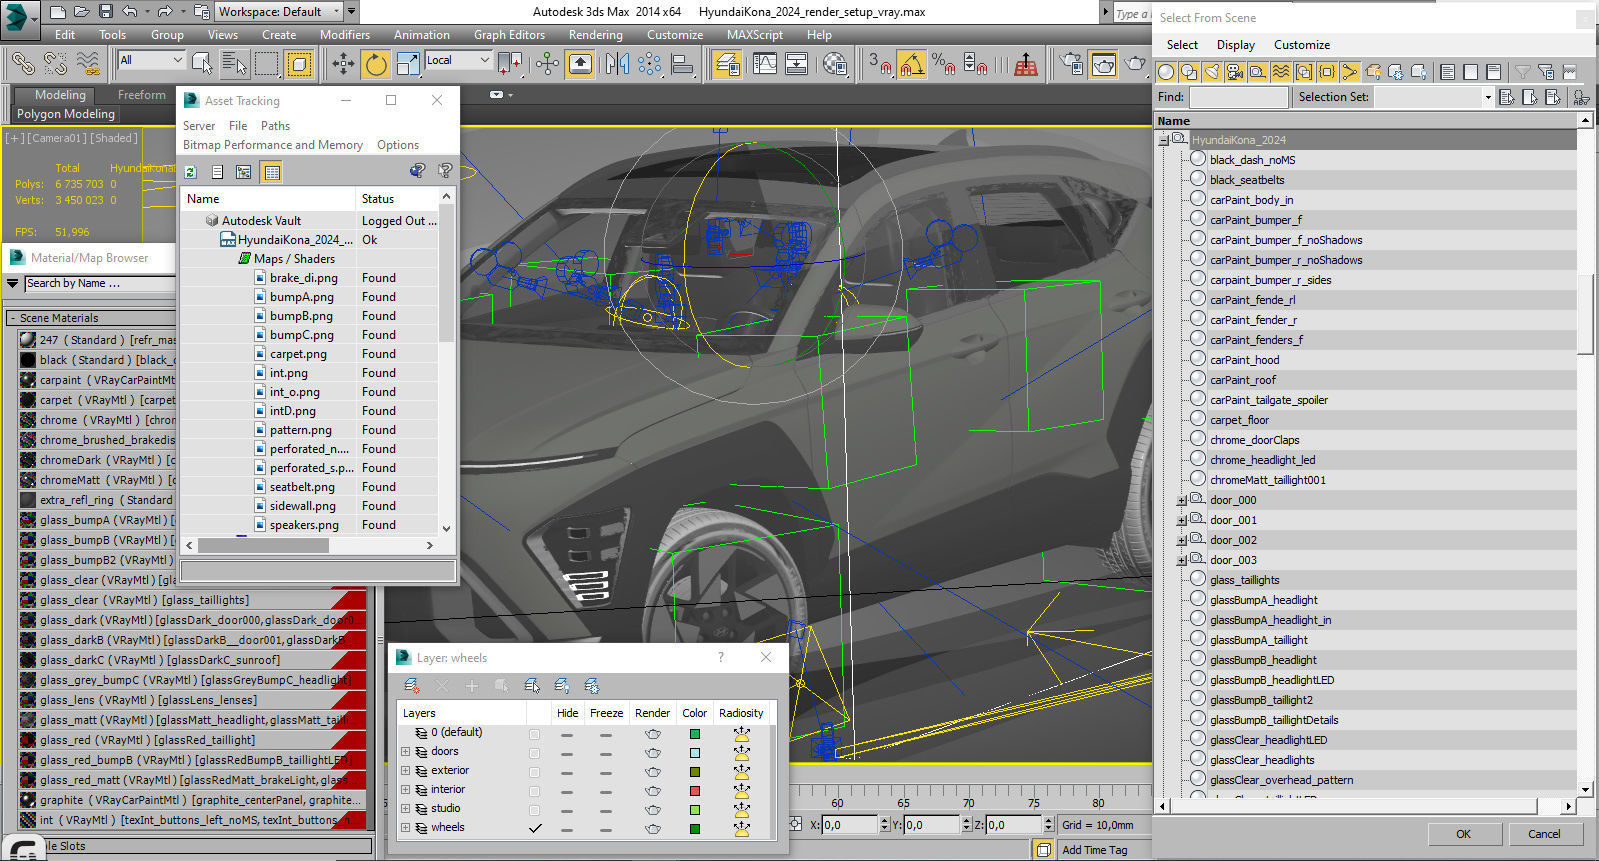Open the Modifiers menu
Image resolution: width=1599 pixels, height=861 pixels.
[344, 35]
